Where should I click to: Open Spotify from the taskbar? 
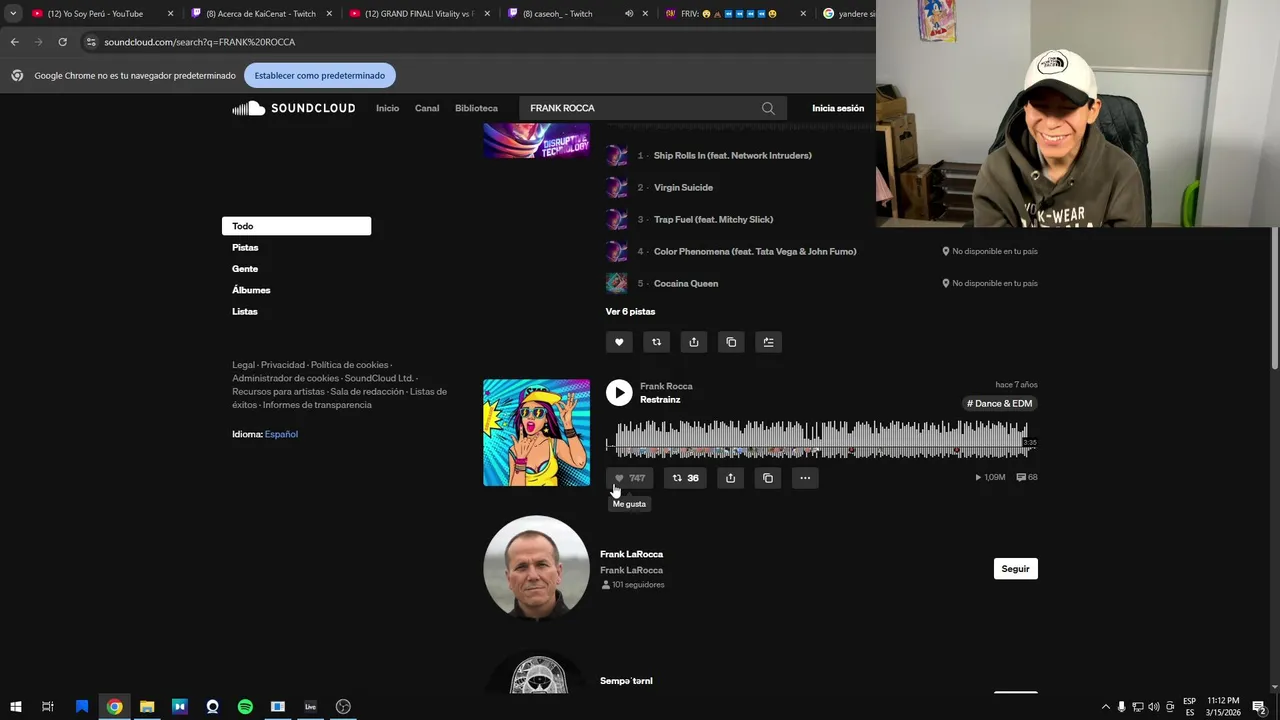pyautogui.click(x=245, y=706)
